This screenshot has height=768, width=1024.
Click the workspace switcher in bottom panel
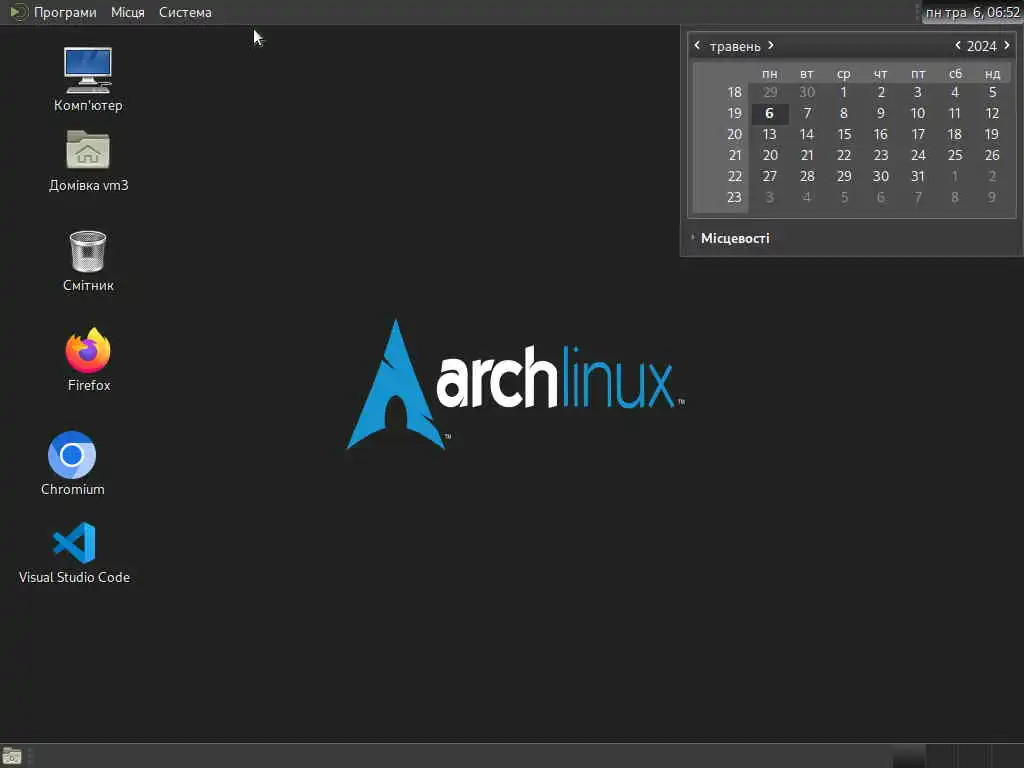tap(957, 756)
